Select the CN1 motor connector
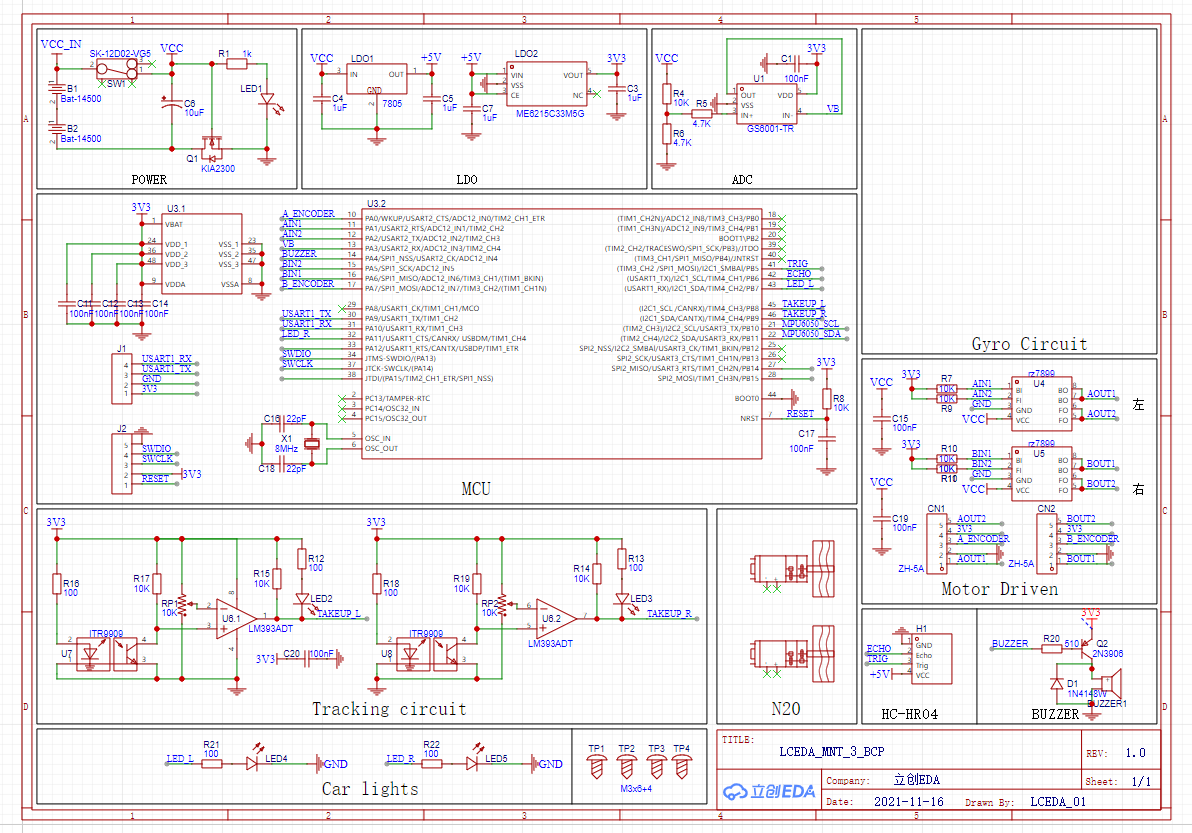 click(x=936, y=543)
